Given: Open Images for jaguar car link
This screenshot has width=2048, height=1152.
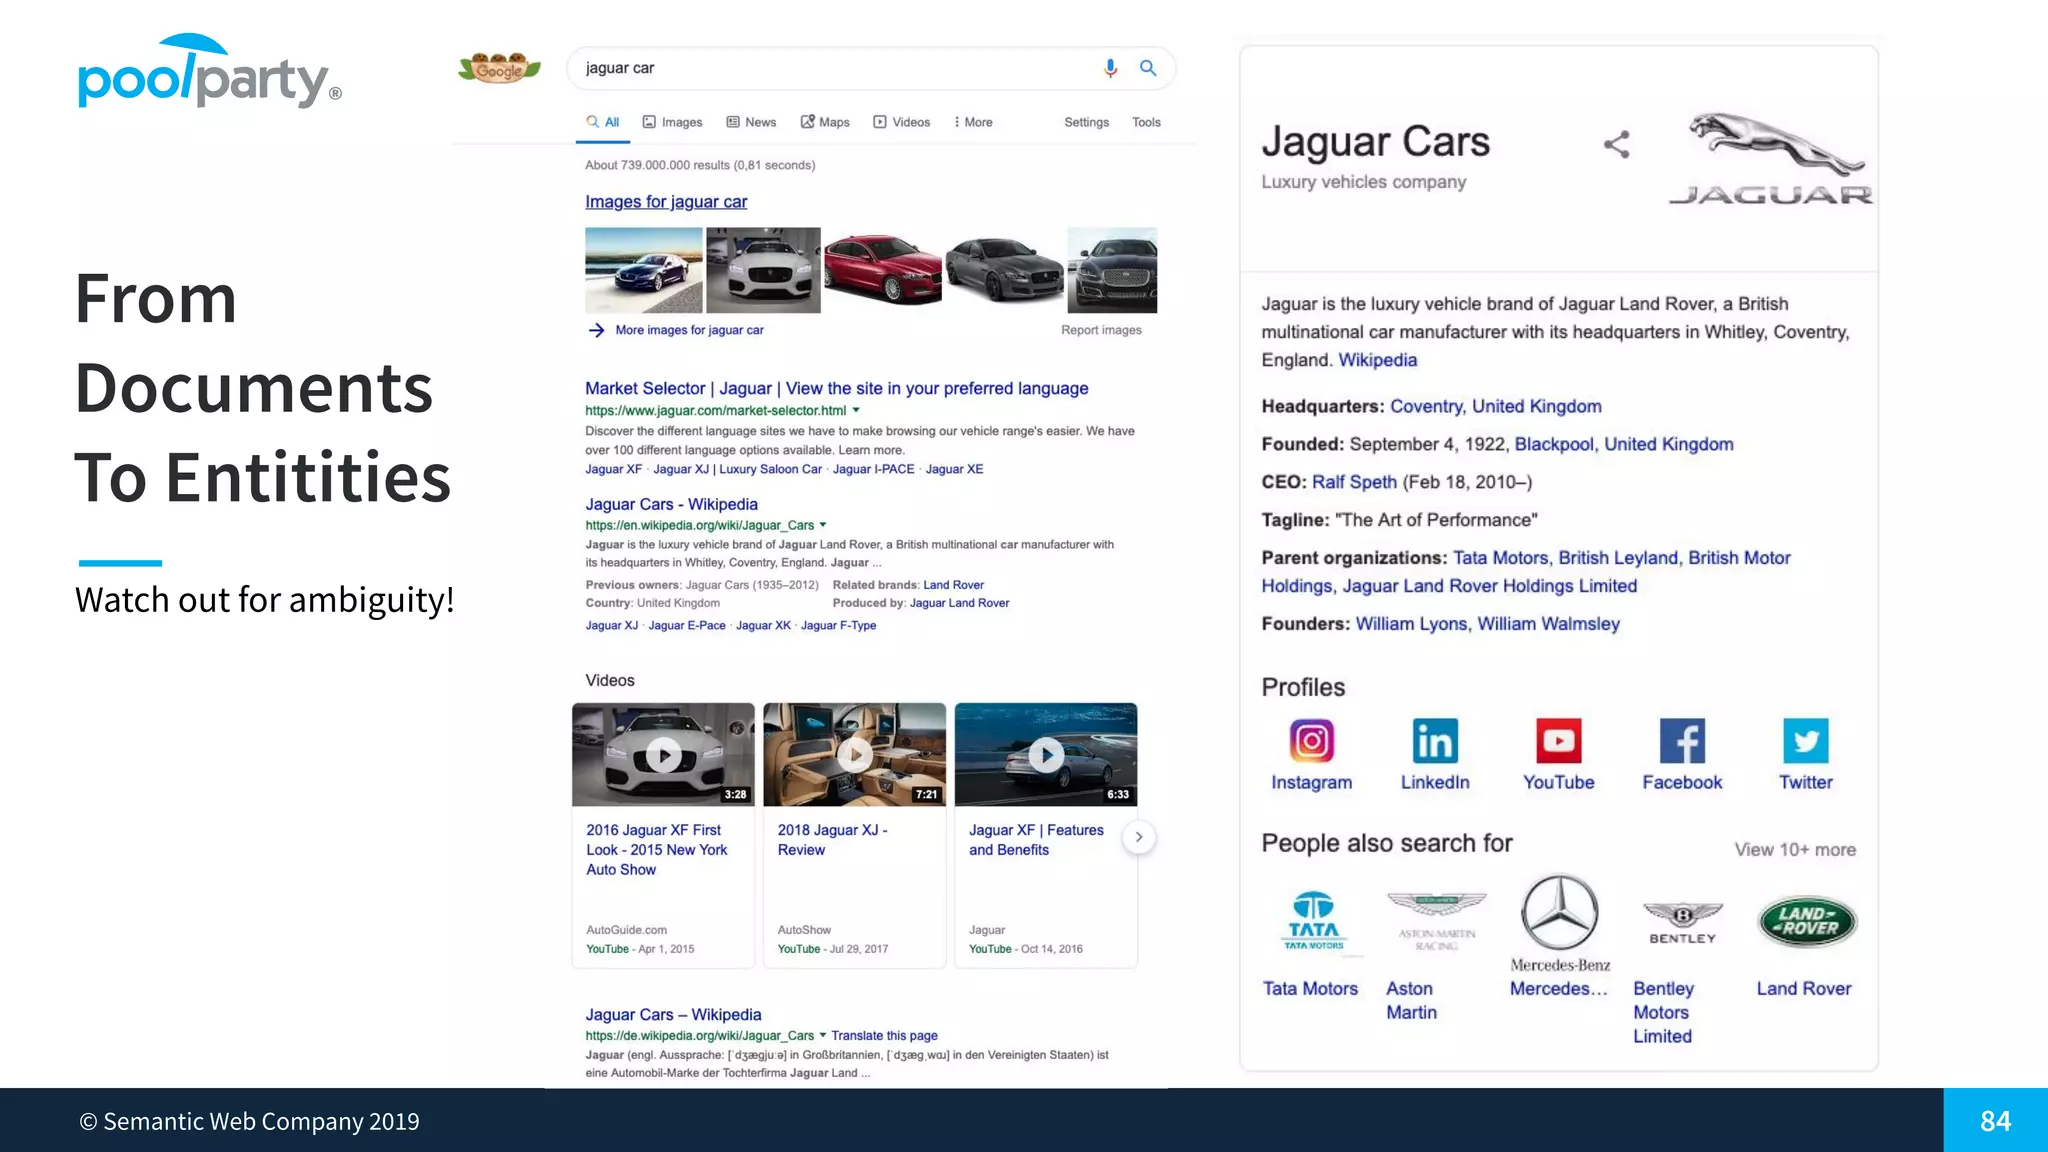Looking at the screenshot, I should 666,202.
